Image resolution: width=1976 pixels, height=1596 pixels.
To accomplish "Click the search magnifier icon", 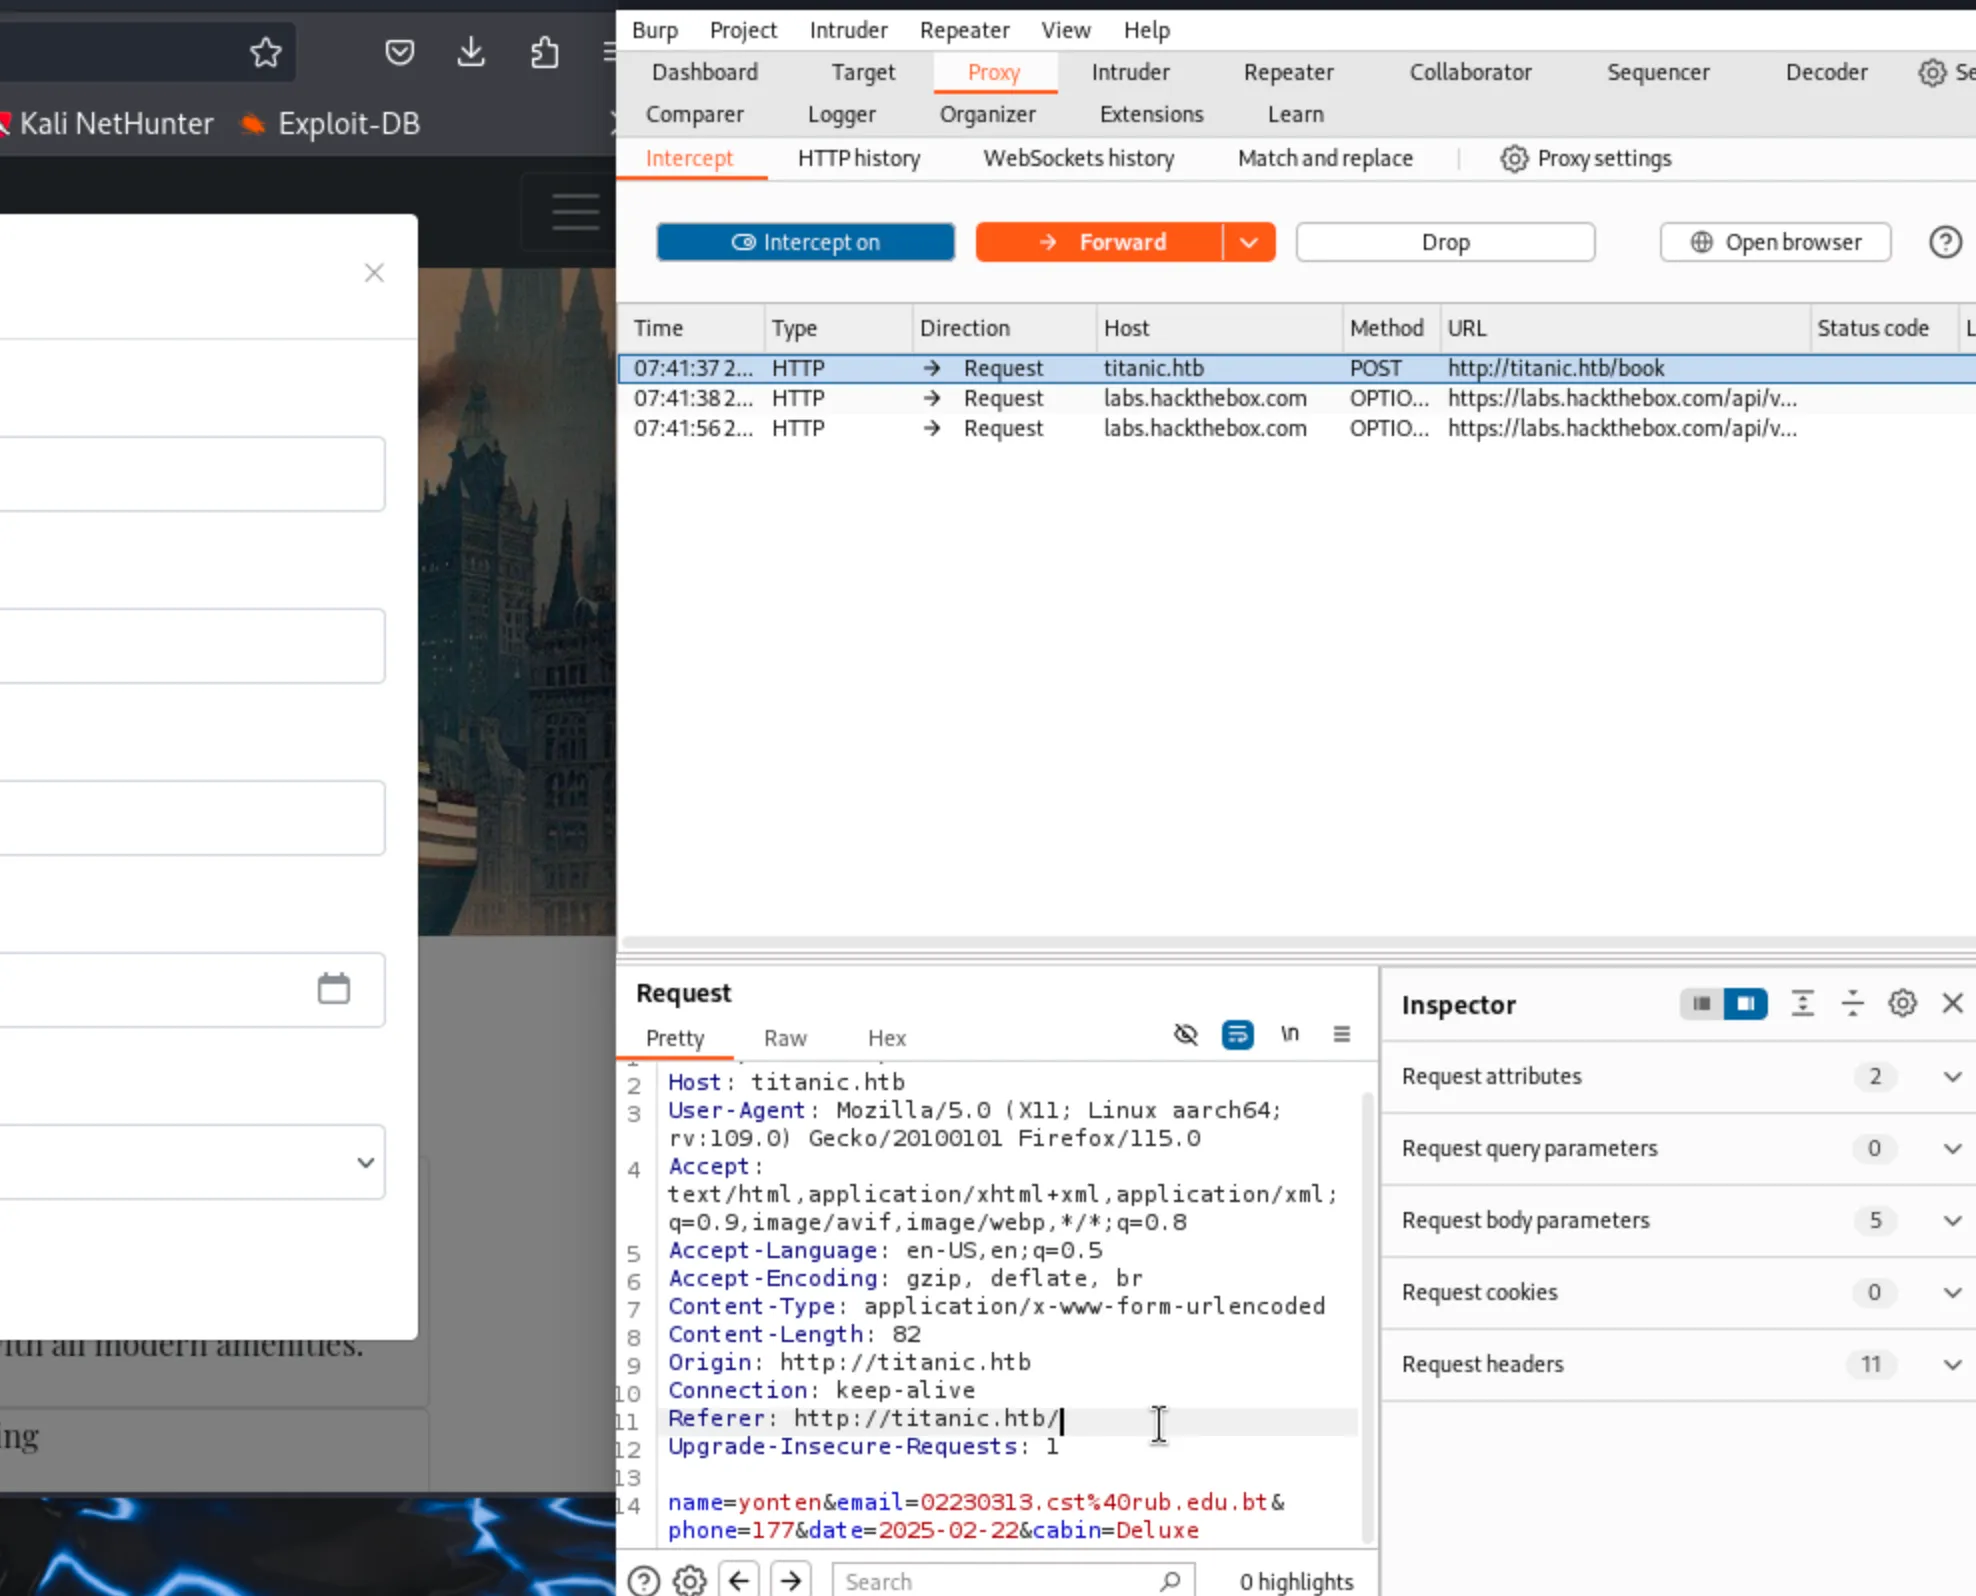I will (x=1170, y=1581).
